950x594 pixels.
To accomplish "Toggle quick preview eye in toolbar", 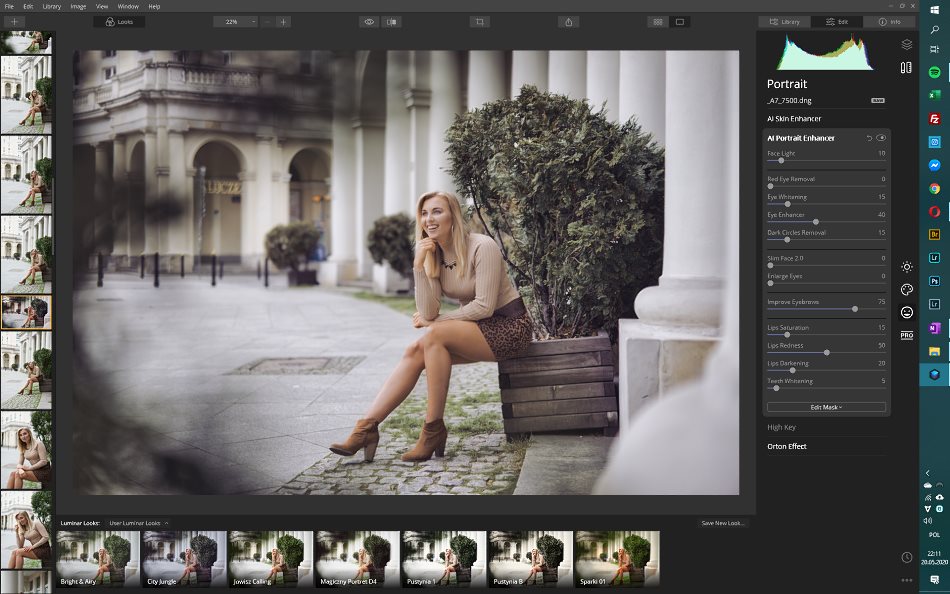I will tap(369, 22).
